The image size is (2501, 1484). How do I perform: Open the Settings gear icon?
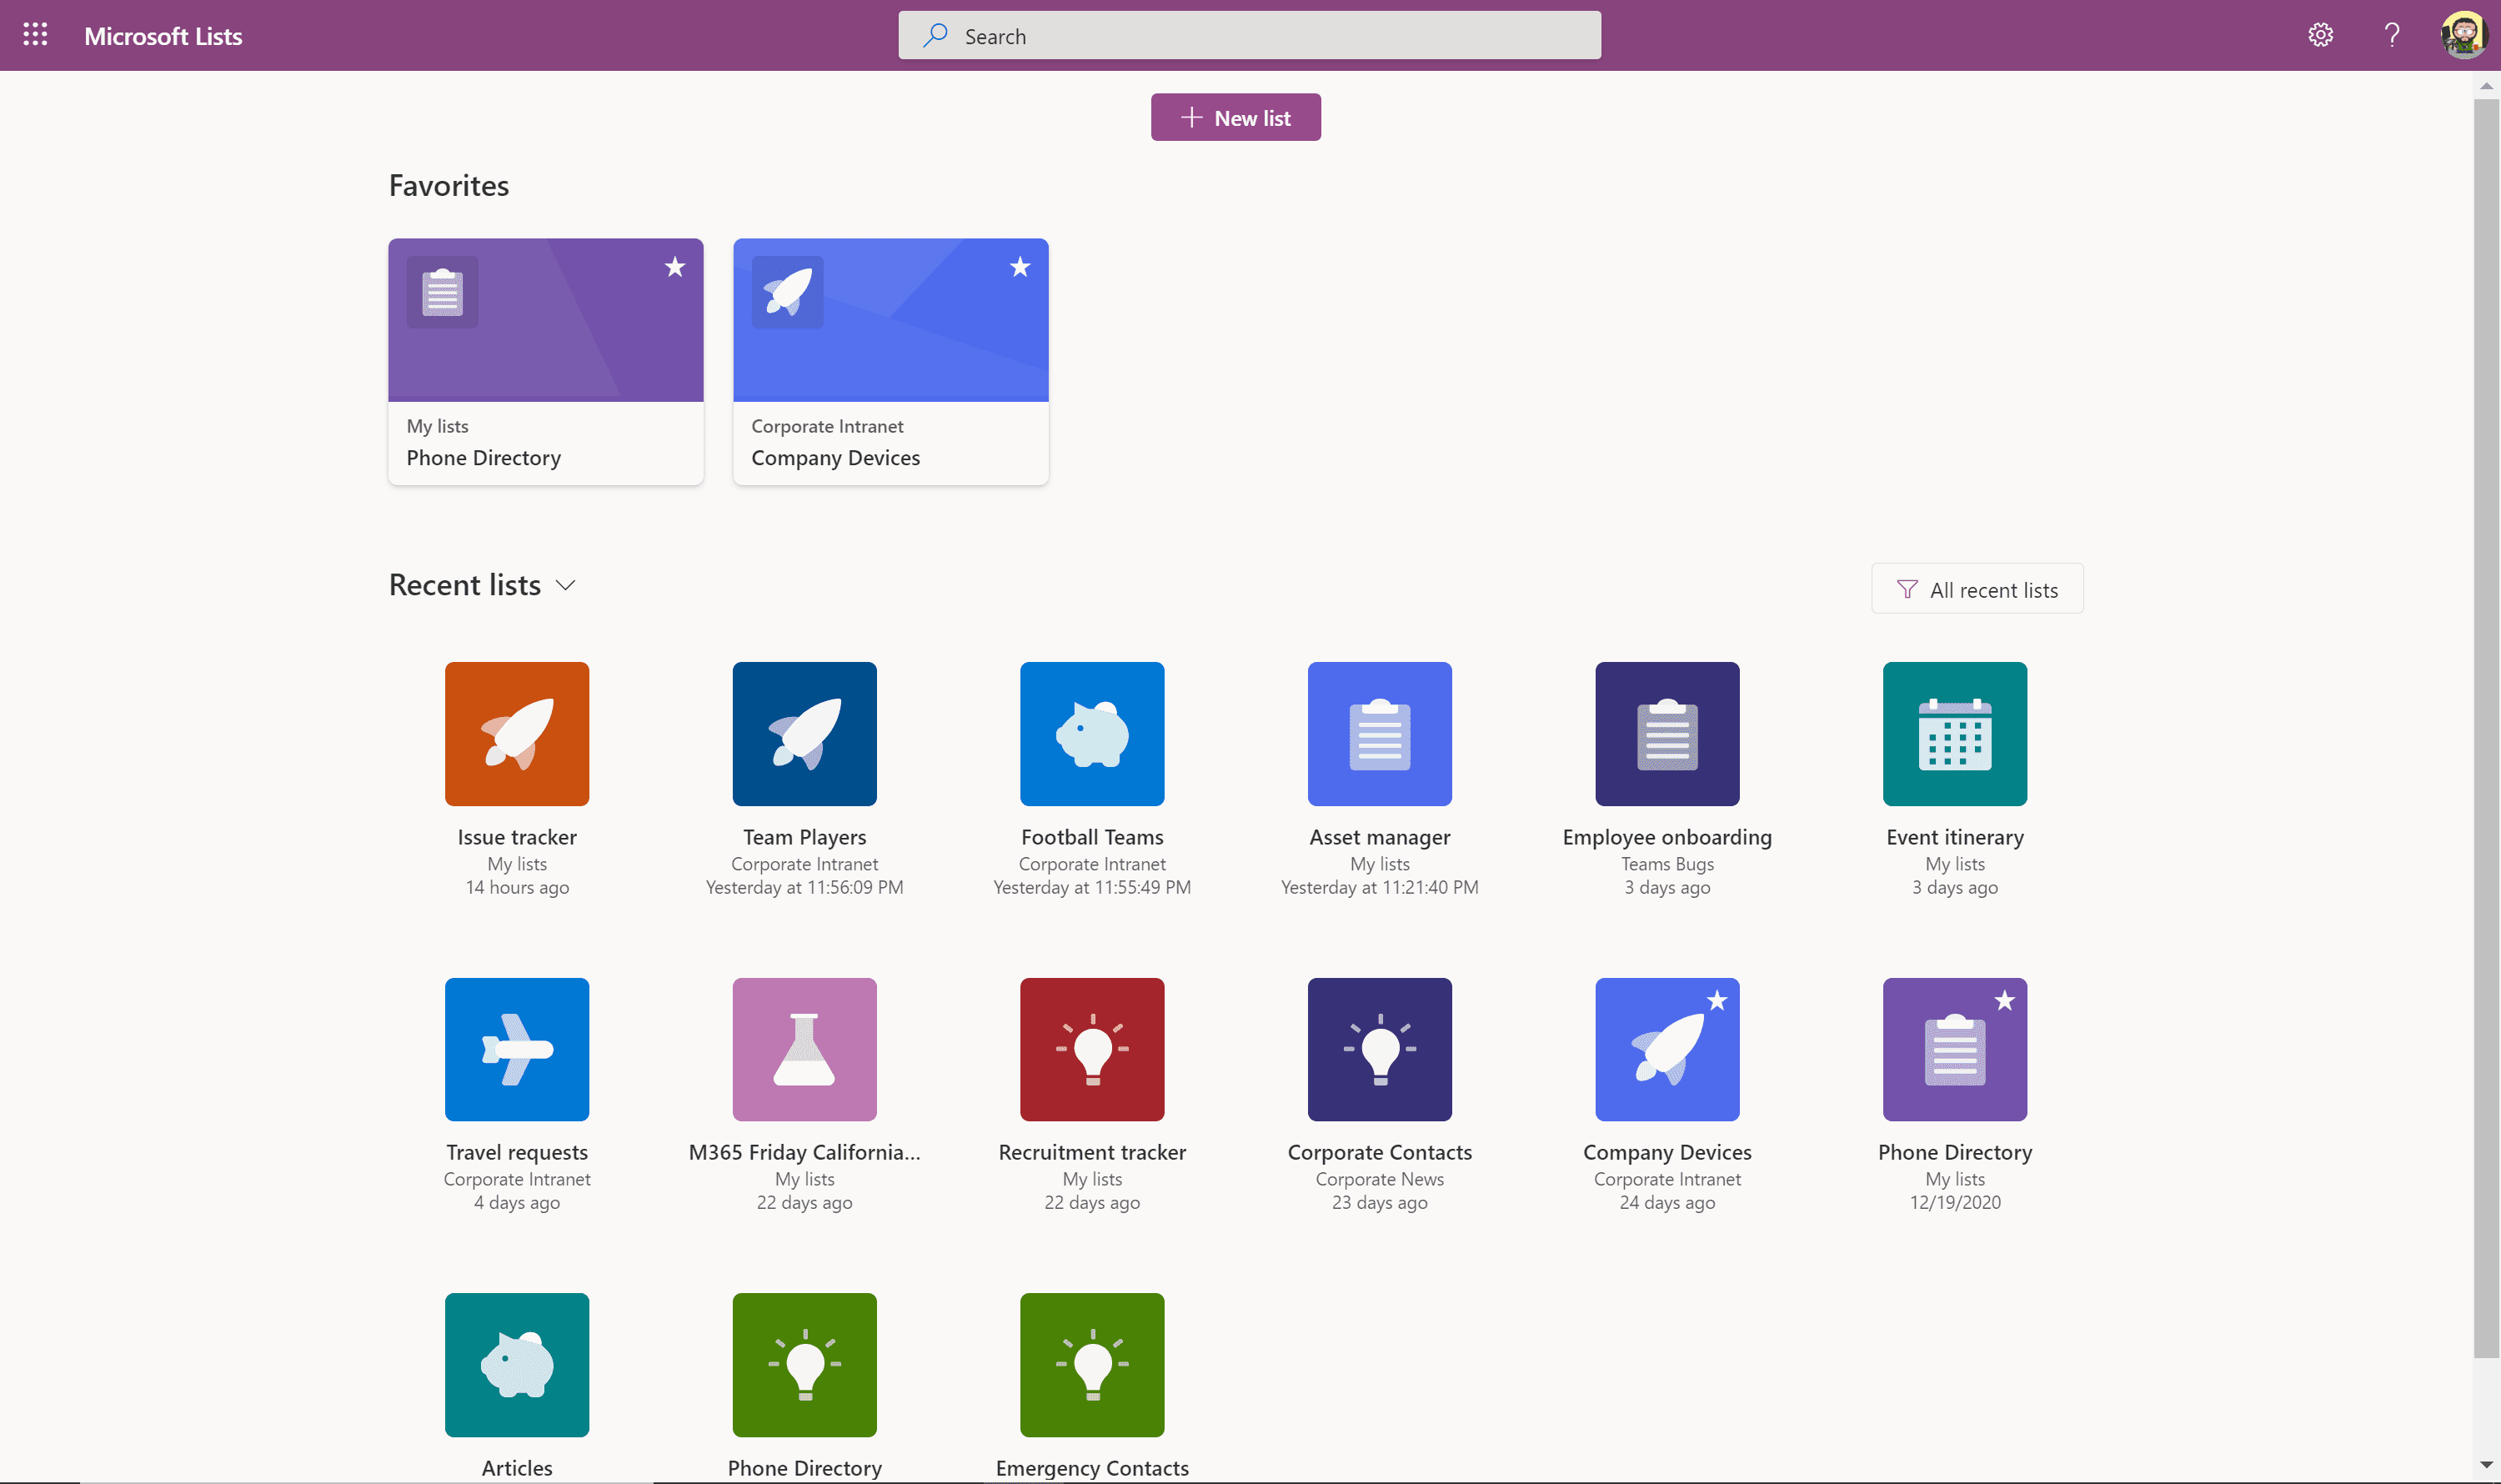pyautogui.click(x=2320, y=35)
